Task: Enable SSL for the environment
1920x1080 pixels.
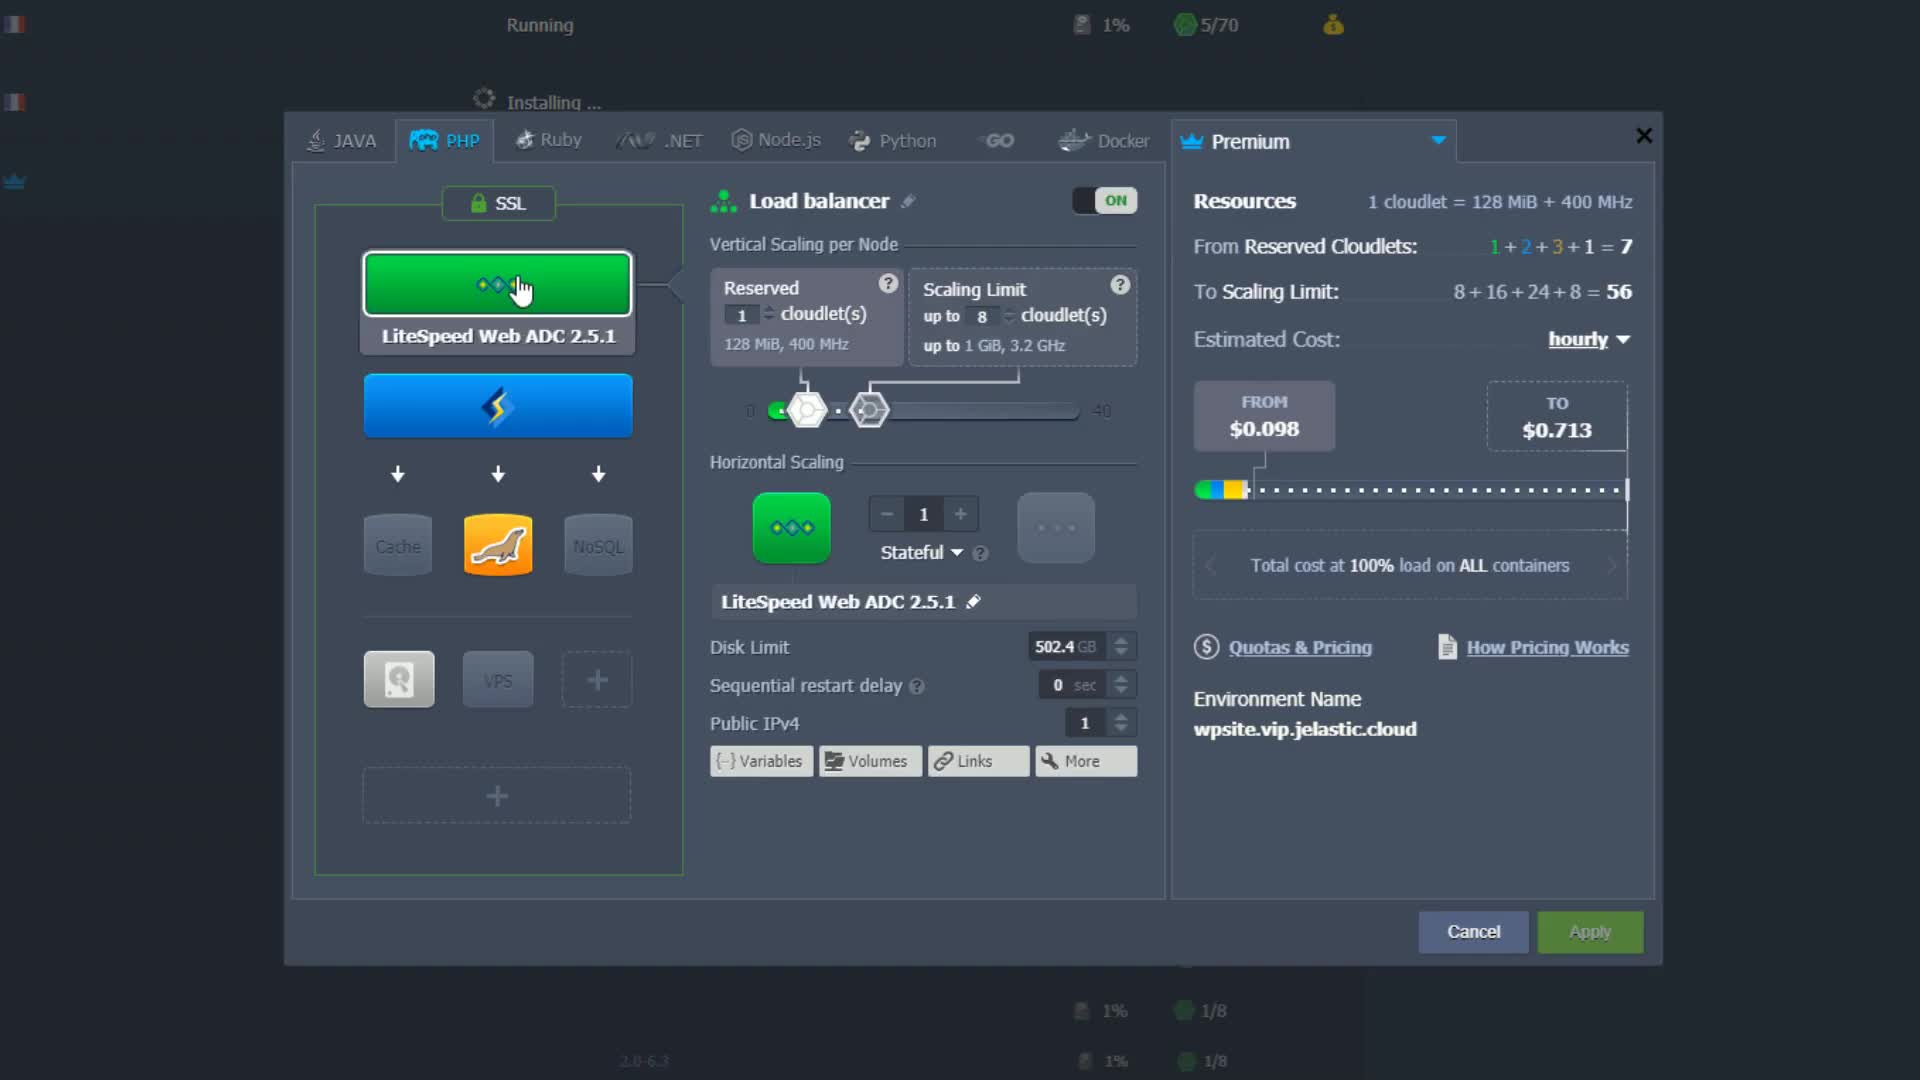Action: pyautogui.click(x=497, y=203)
